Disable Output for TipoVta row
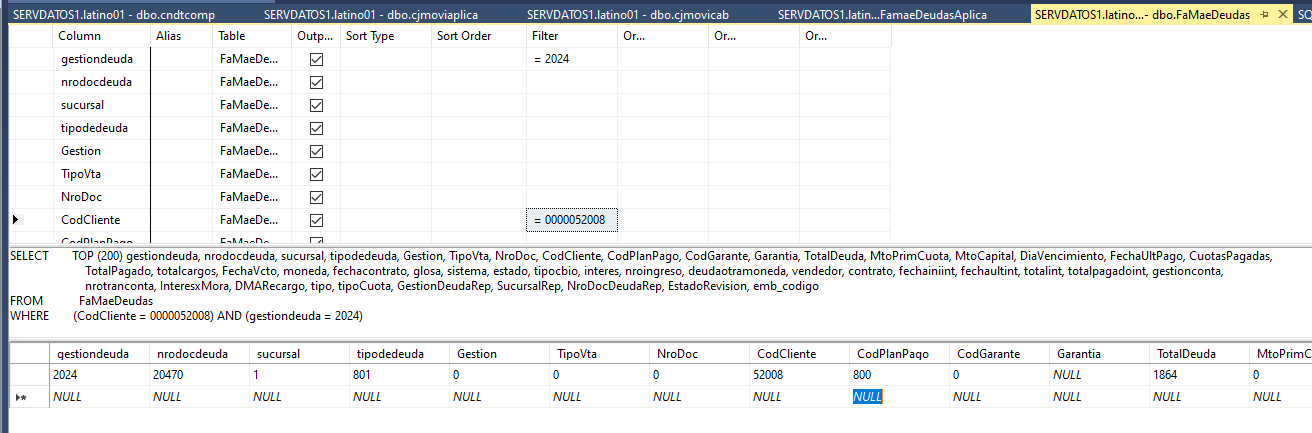 [x=317, y=175]
